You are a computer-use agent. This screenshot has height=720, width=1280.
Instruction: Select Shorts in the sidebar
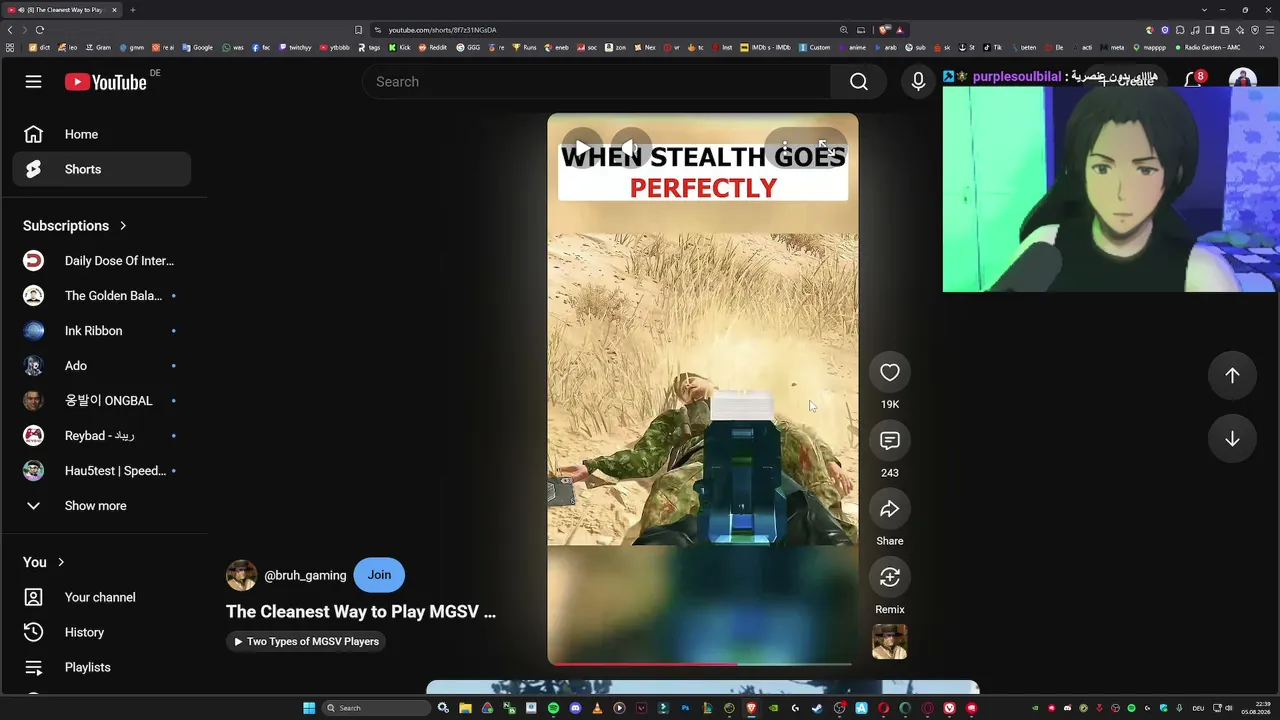102,169
